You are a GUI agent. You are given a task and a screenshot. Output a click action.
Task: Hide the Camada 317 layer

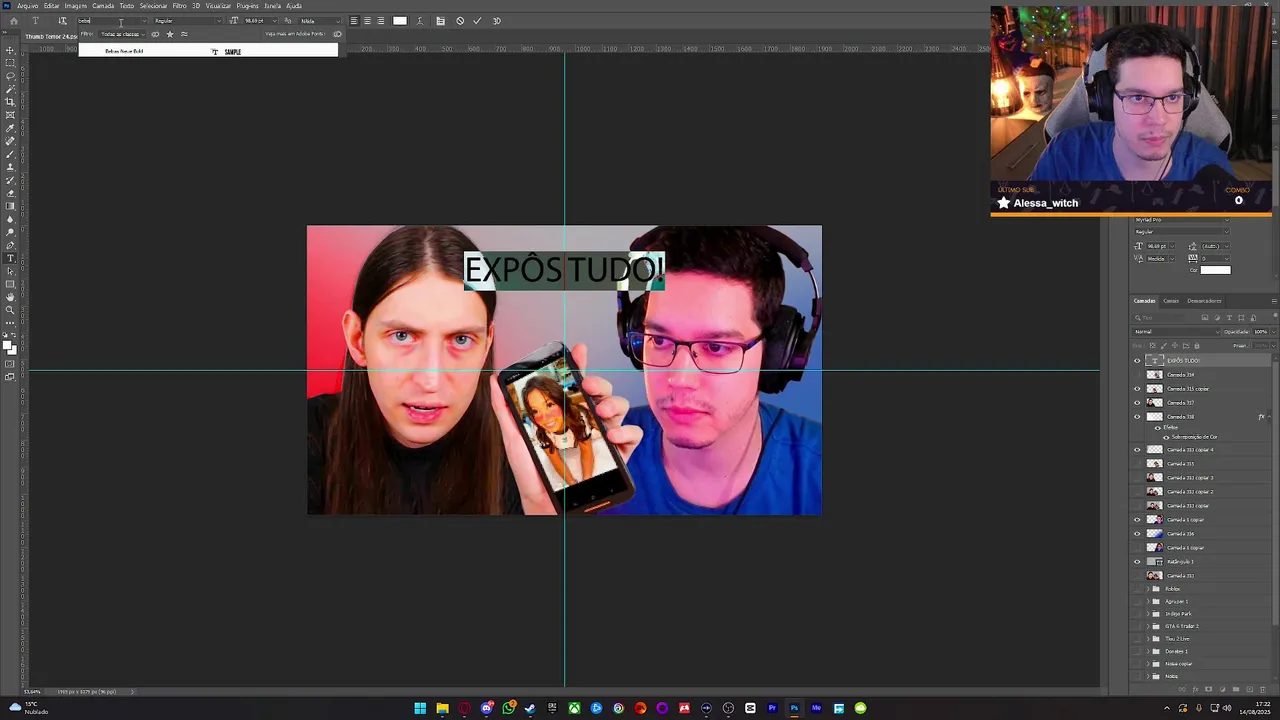pos(1137,403)
